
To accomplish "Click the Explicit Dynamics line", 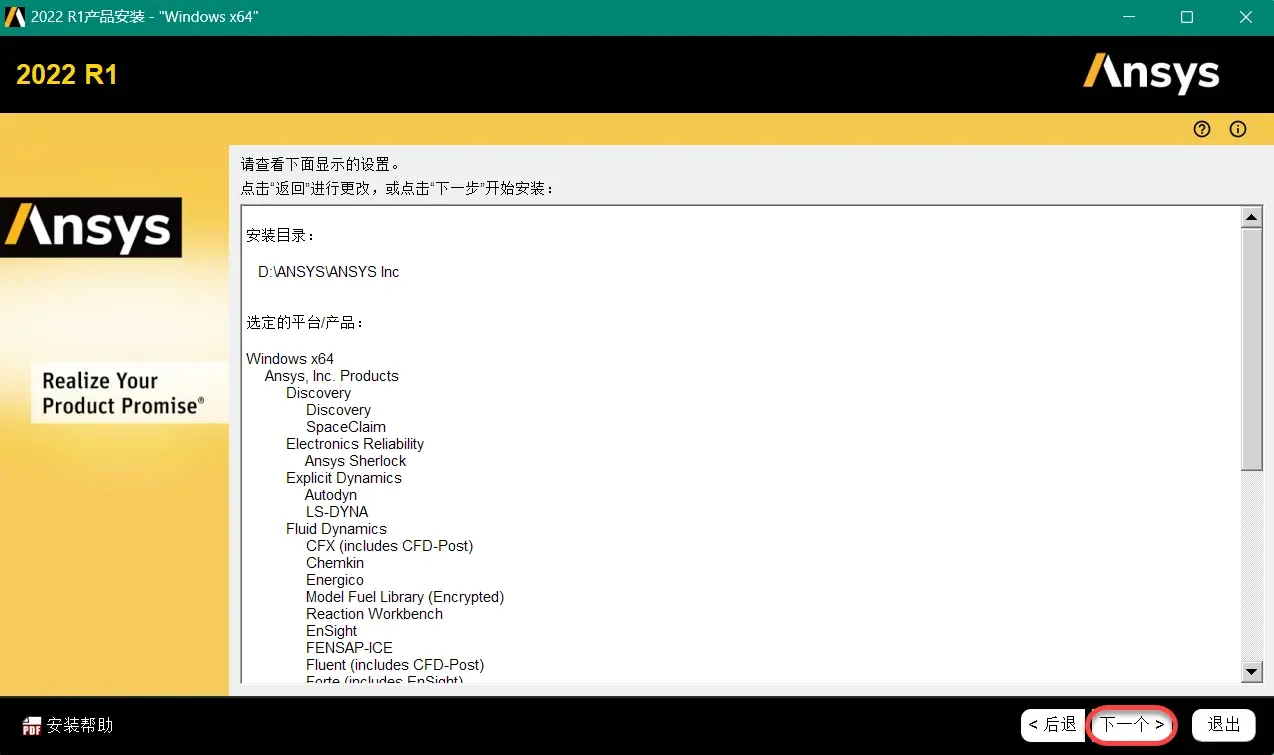I will pos(344,478).
